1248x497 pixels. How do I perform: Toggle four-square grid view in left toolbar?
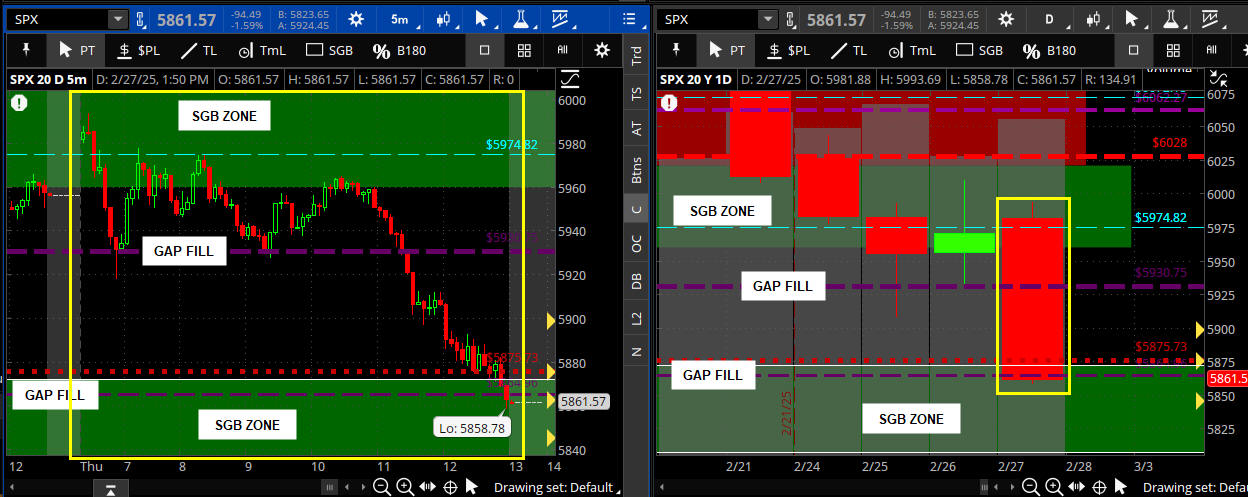click(x=524, y=50)
